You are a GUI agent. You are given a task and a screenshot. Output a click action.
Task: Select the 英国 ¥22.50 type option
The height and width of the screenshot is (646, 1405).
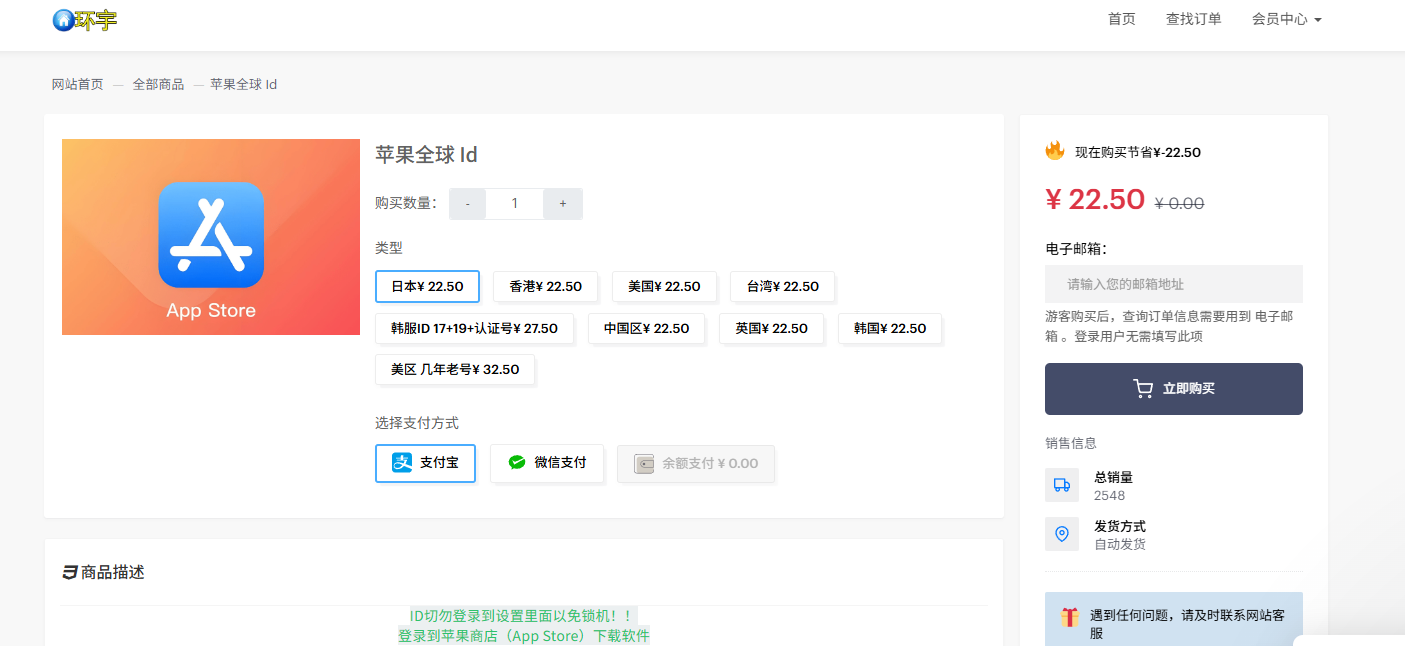tap(771, 328)
